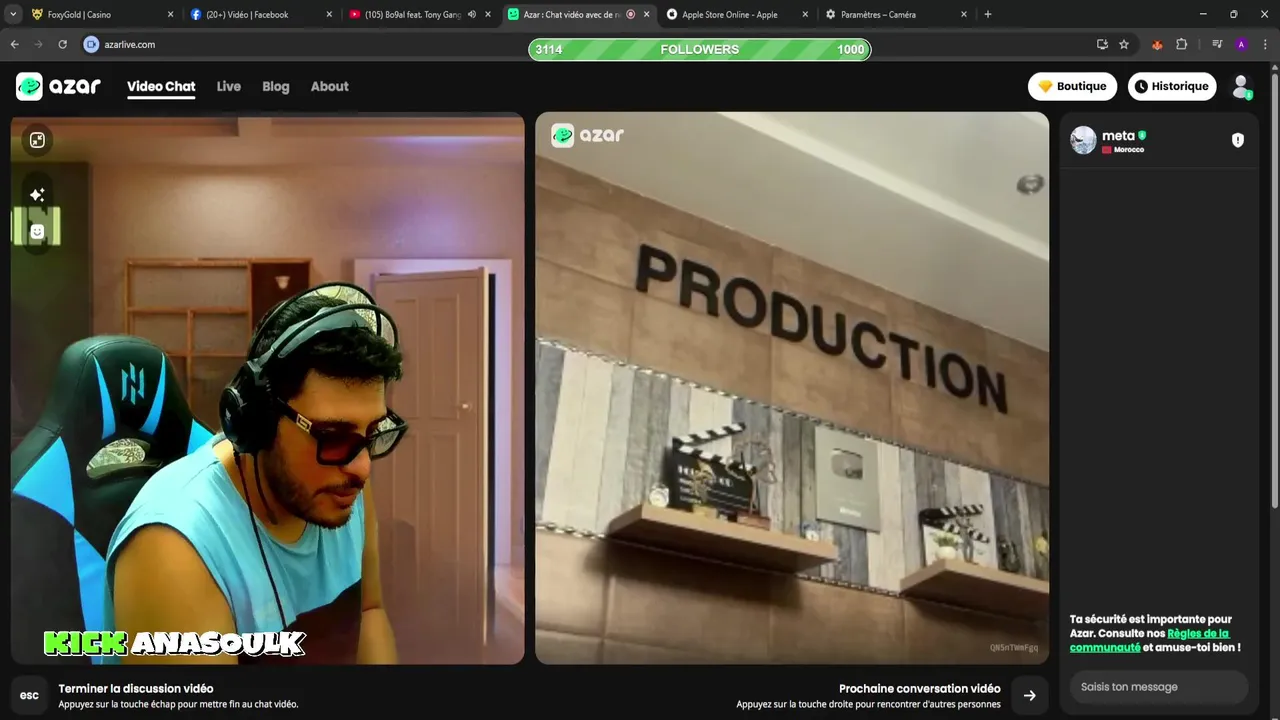Image resolution: width=1280 pixels, height=720 pixels.
Task: Open the orange extension icon
Action: coord(1157,44)
